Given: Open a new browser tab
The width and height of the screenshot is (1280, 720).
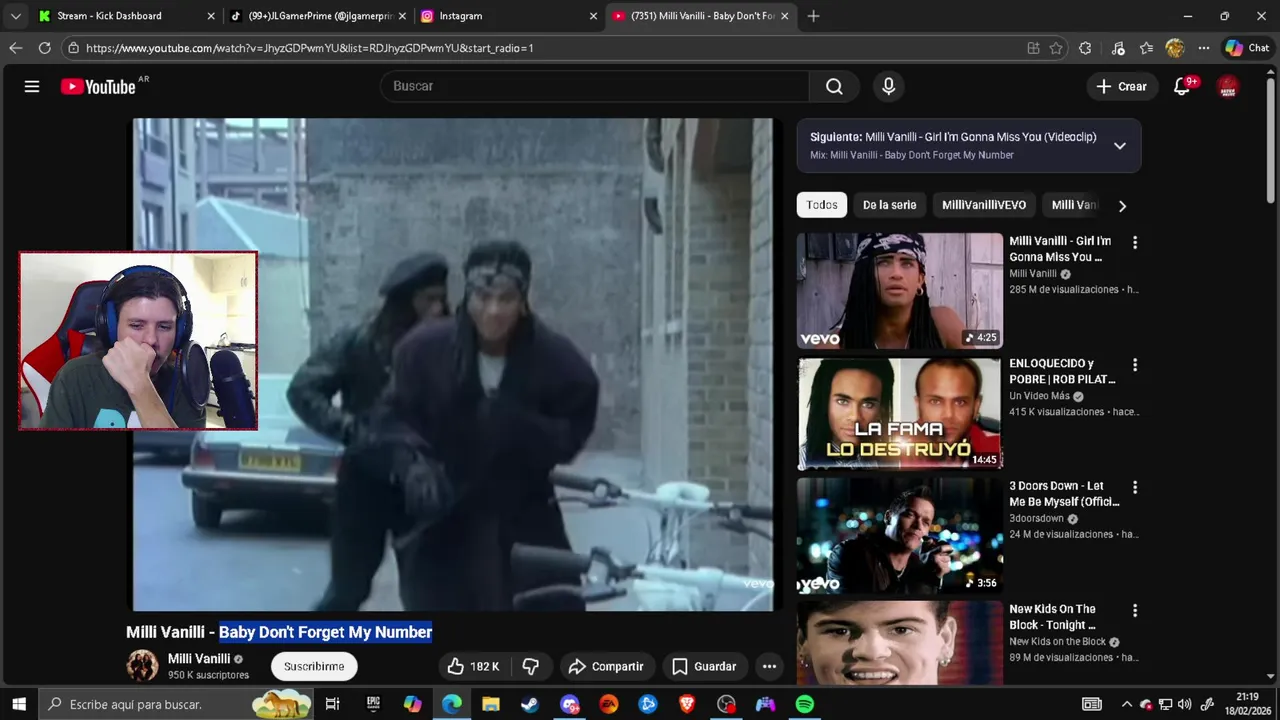Looking at the screenshot, I should click(813, 16).
